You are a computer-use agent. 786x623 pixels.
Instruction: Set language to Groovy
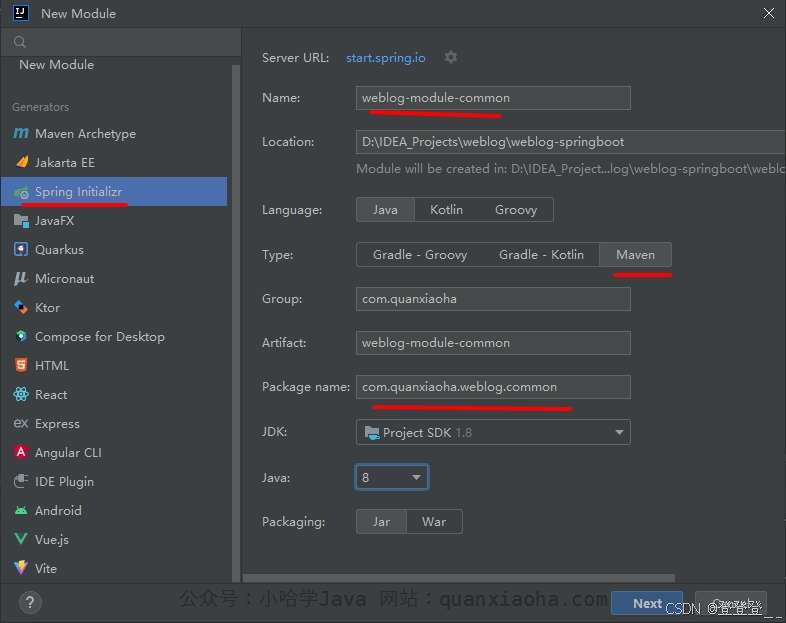coord(516,210)
